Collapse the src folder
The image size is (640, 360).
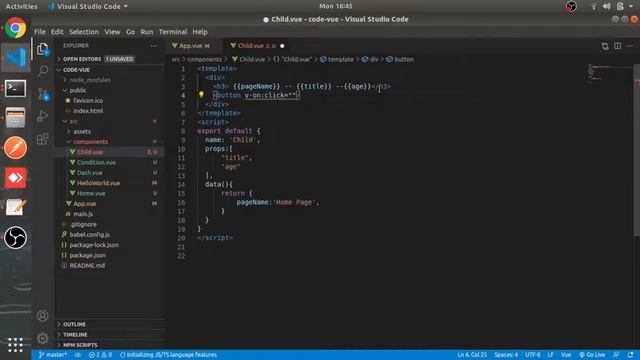pos(73,121)
